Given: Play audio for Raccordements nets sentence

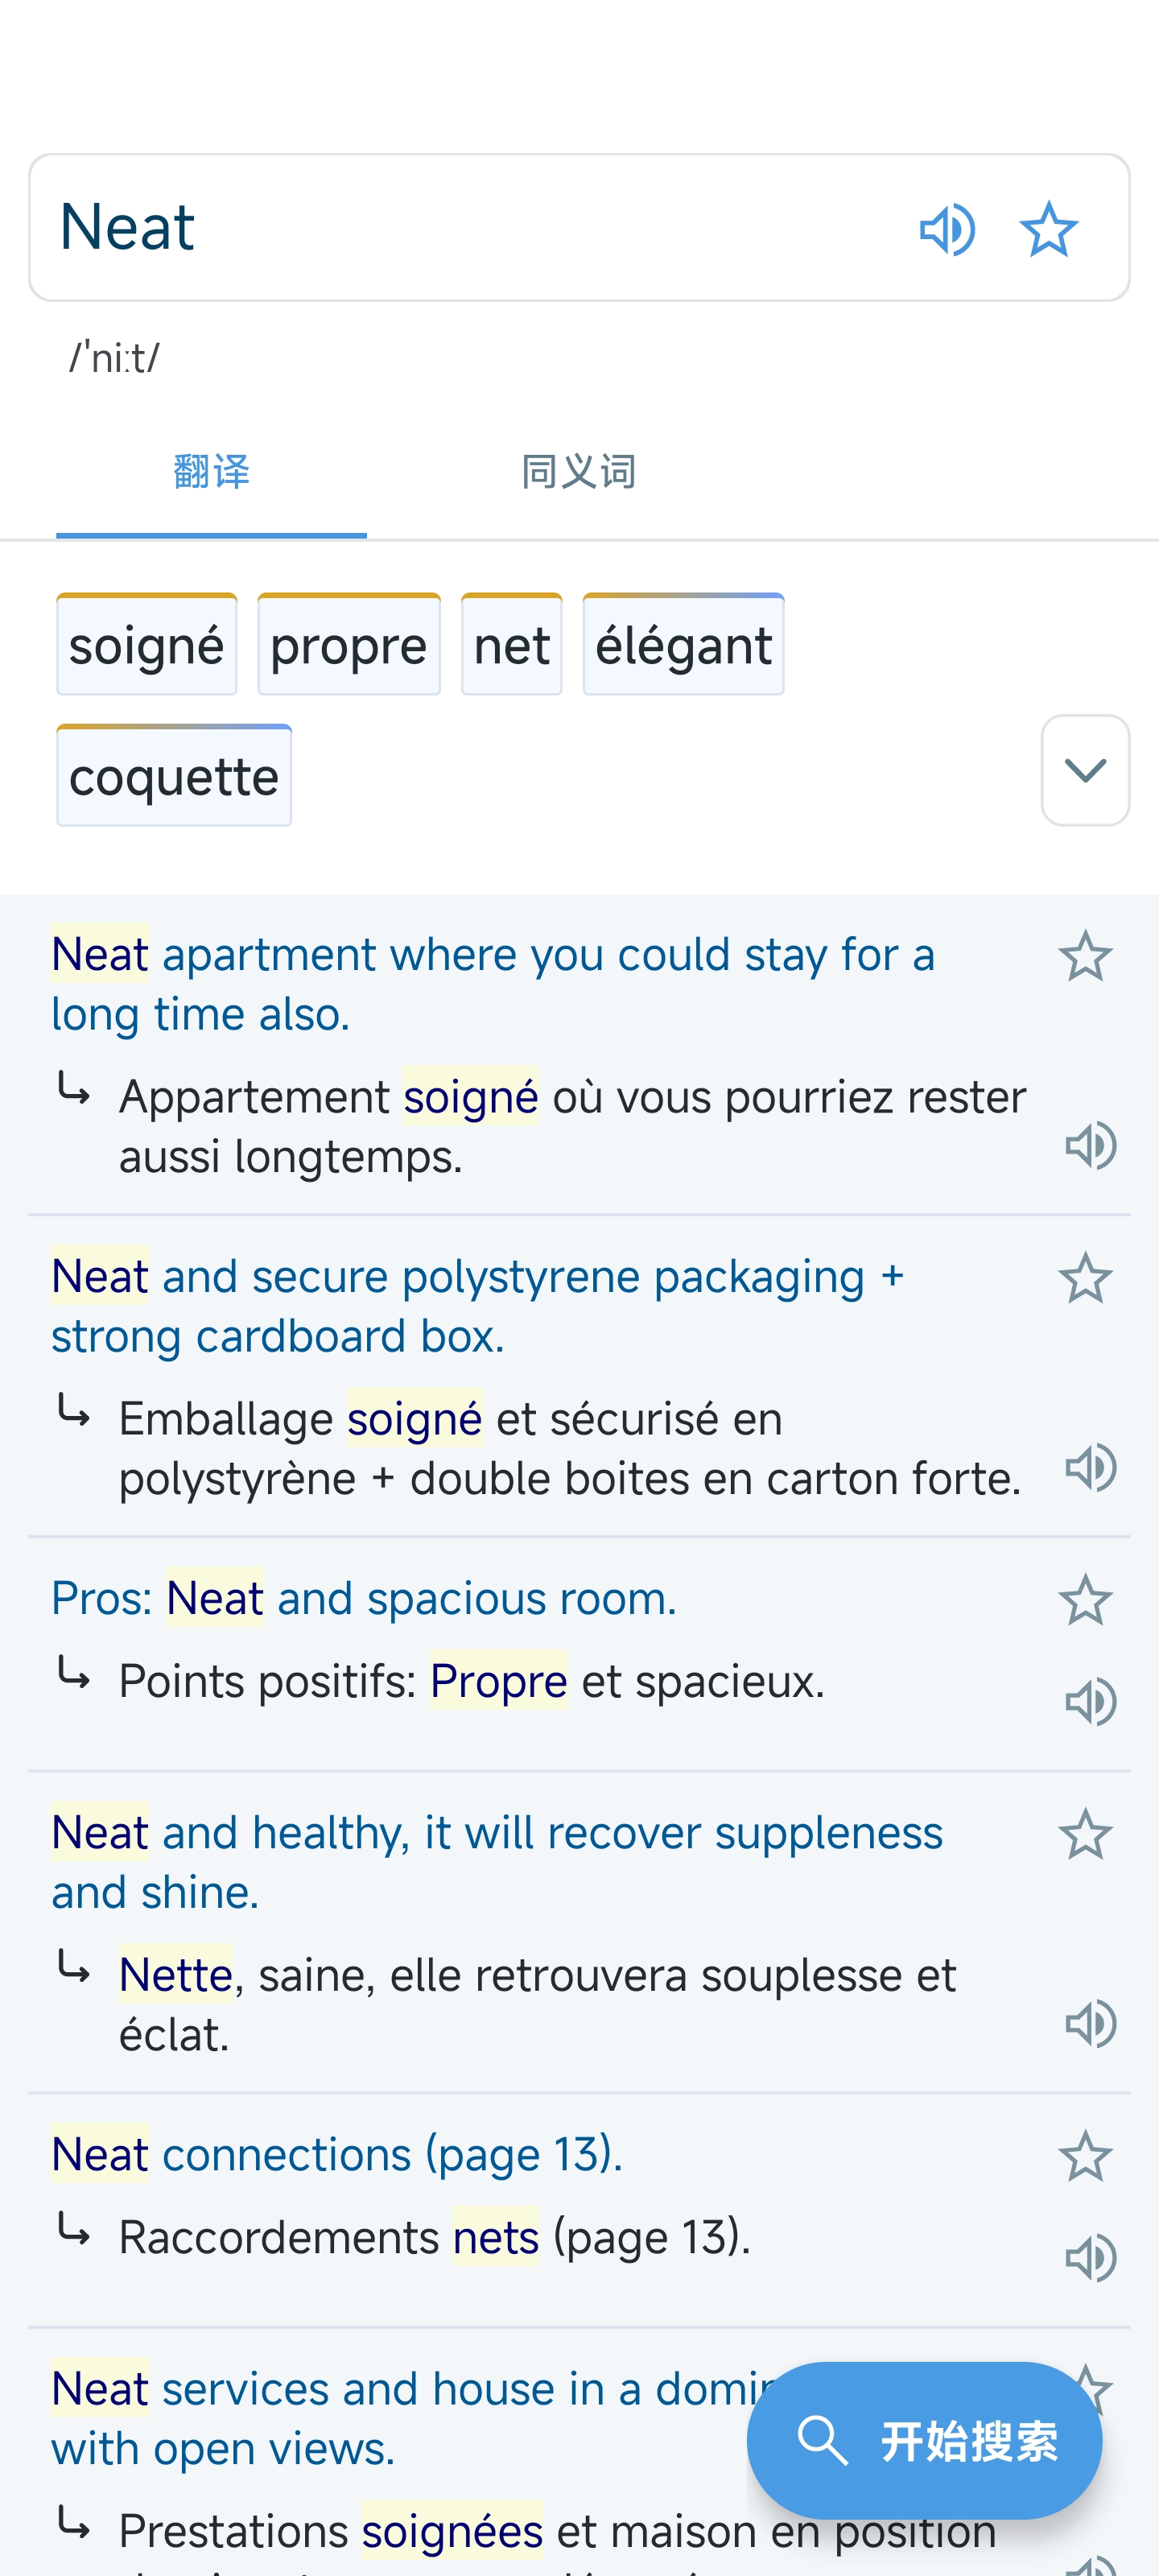Looking at the screenshot, I should coord(1090,2257).
